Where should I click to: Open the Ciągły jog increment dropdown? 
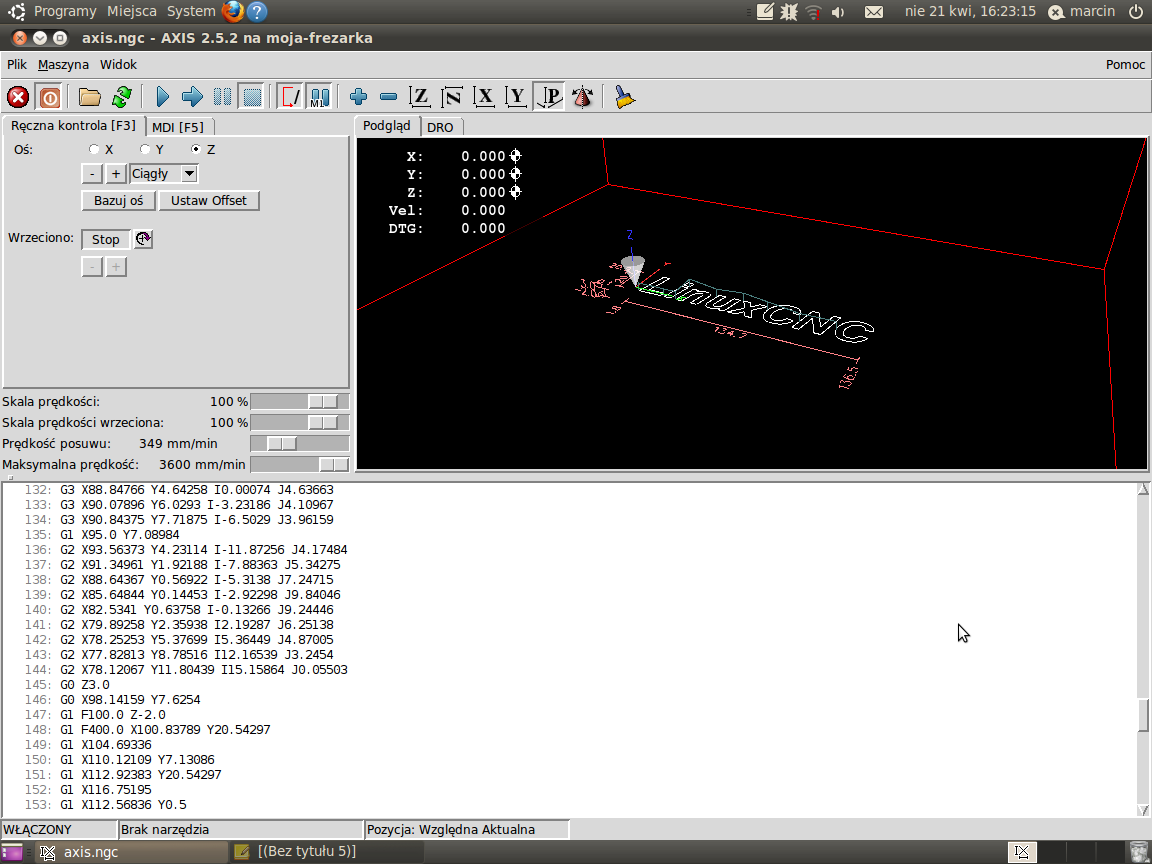pos(190,174)
